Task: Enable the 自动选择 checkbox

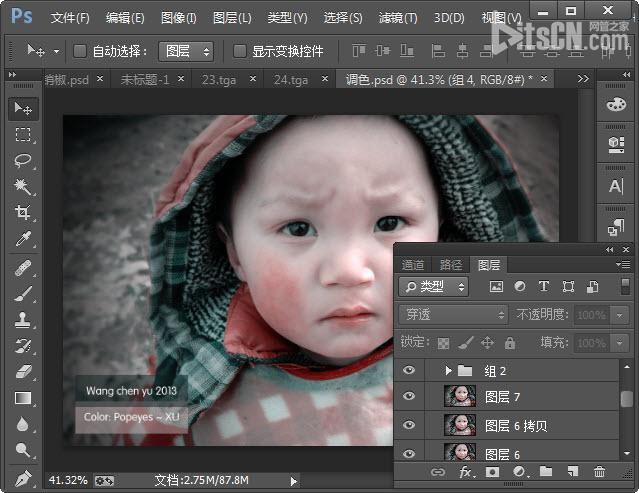Action: [x=80, y=51]
